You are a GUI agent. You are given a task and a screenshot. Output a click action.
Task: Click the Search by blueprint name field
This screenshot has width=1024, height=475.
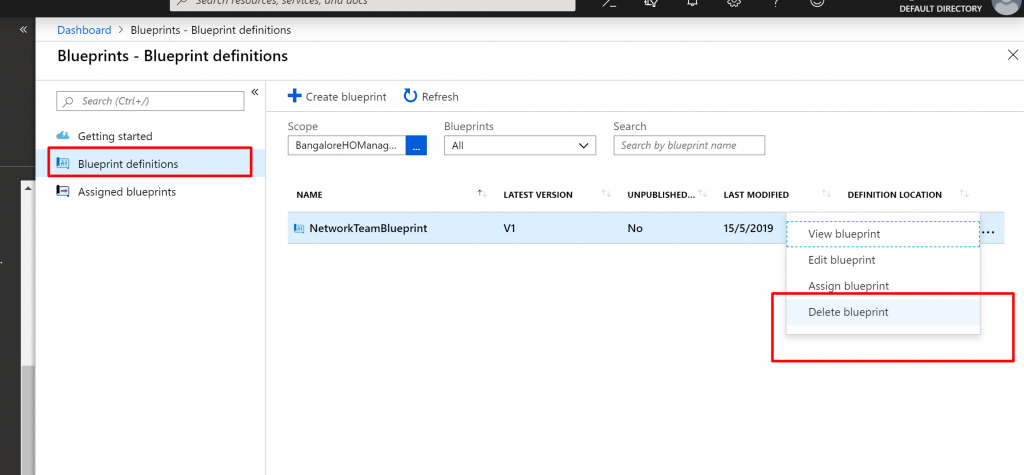[689, 146]
